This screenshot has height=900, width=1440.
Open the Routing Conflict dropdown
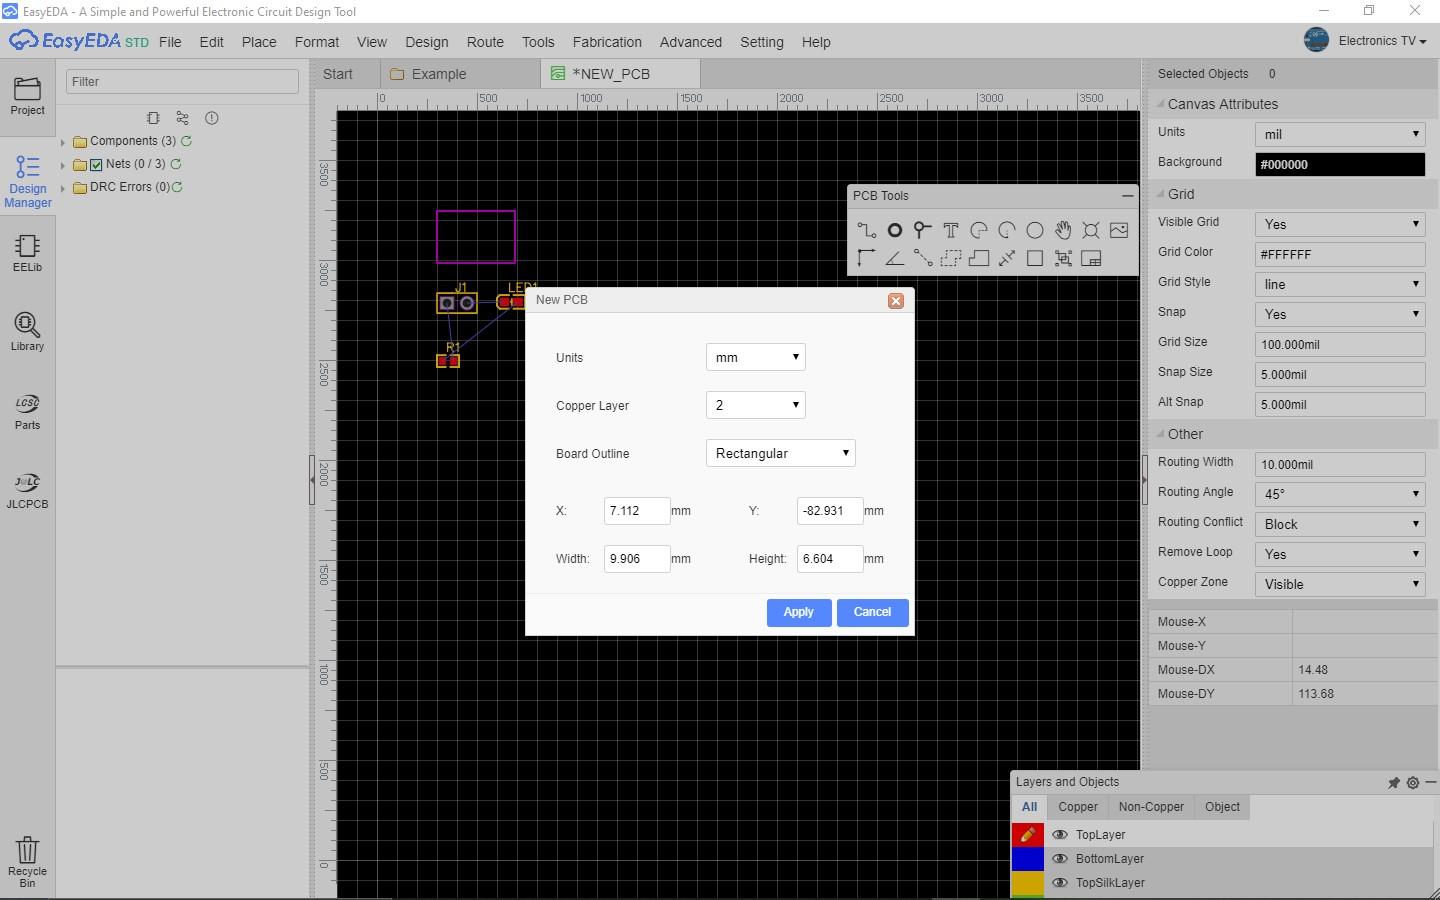click(1340, 524)
